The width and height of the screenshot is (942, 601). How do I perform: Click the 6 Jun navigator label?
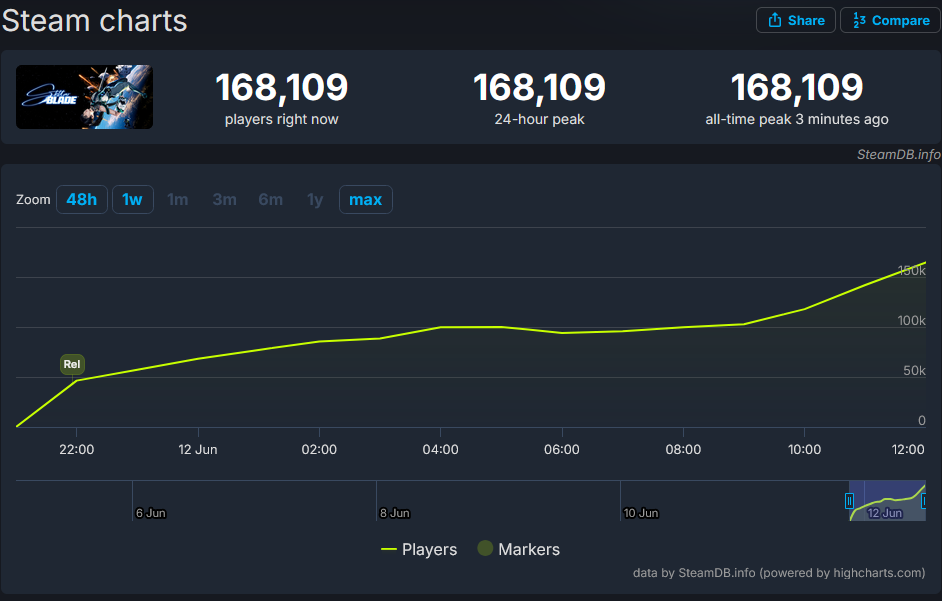[x=151, y=513]
